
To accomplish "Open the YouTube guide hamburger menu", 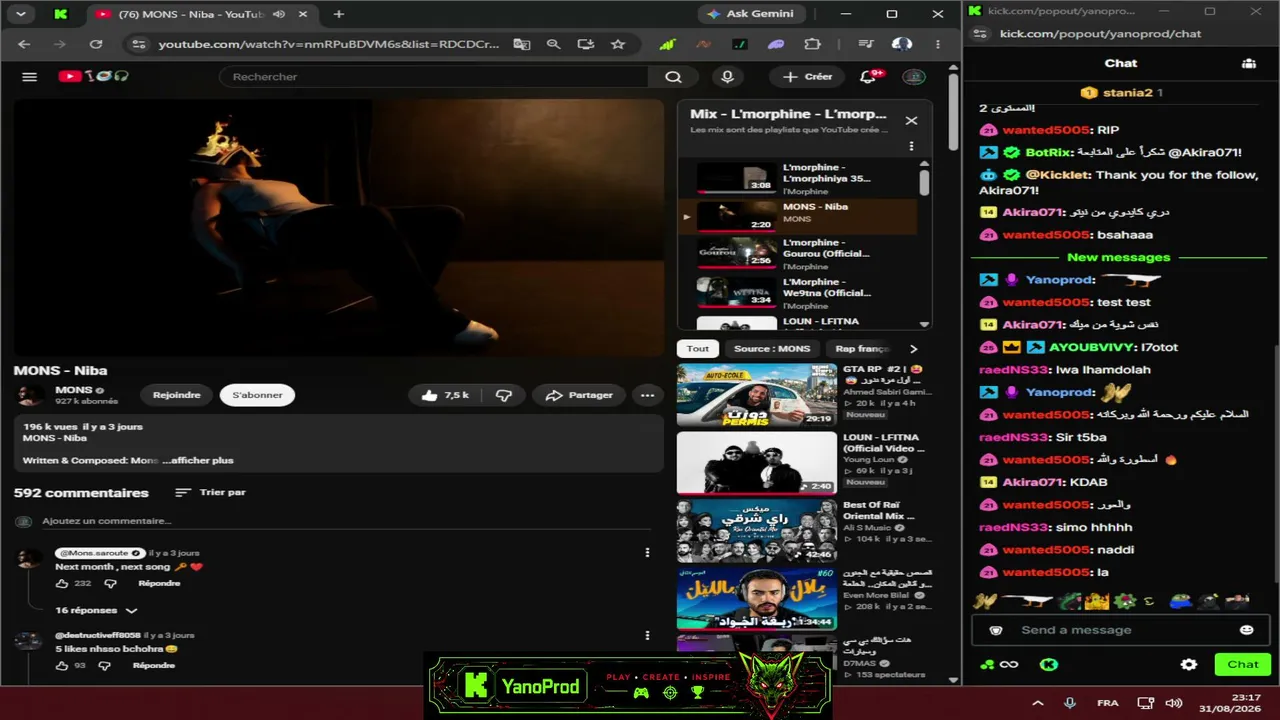I will (29, 77).
